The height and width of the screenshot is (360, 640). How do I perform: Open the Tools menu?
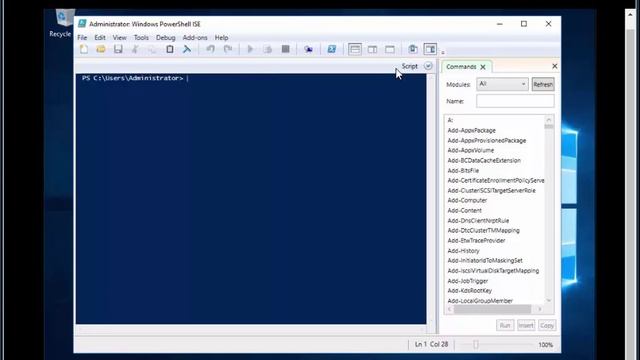[141, 38]
